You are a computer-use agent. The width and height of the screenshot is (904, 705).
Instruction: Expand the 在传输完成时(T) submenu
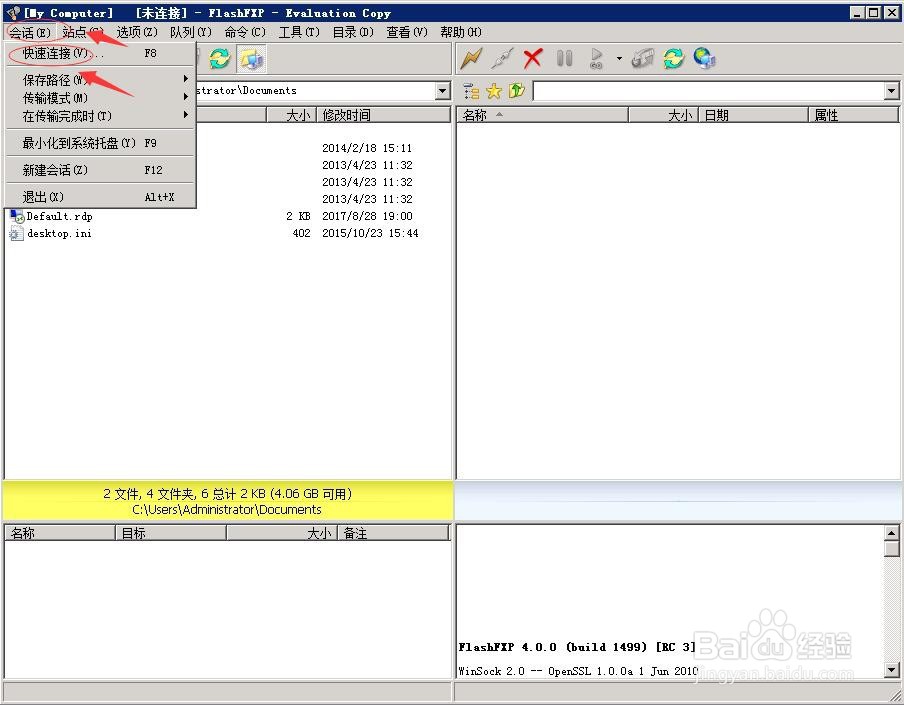[x=100, y=116]
